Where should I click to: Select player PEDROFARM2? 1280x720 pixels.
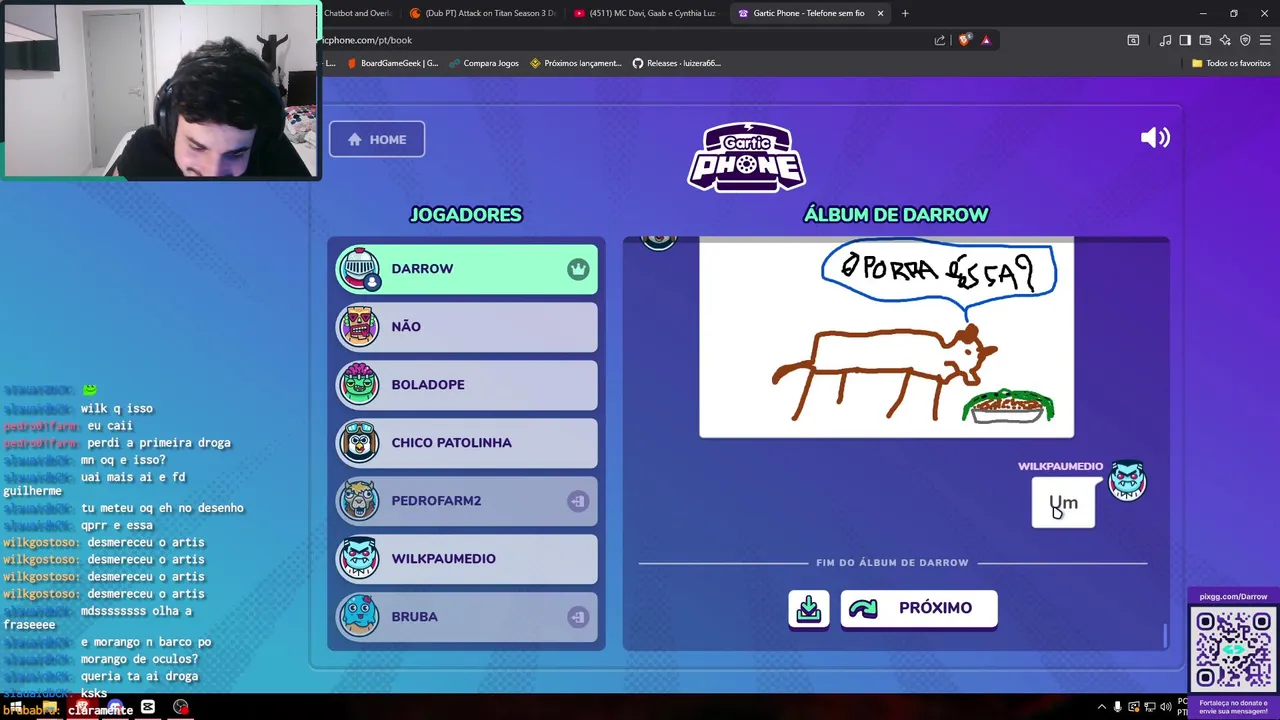[x=467, y=501]
